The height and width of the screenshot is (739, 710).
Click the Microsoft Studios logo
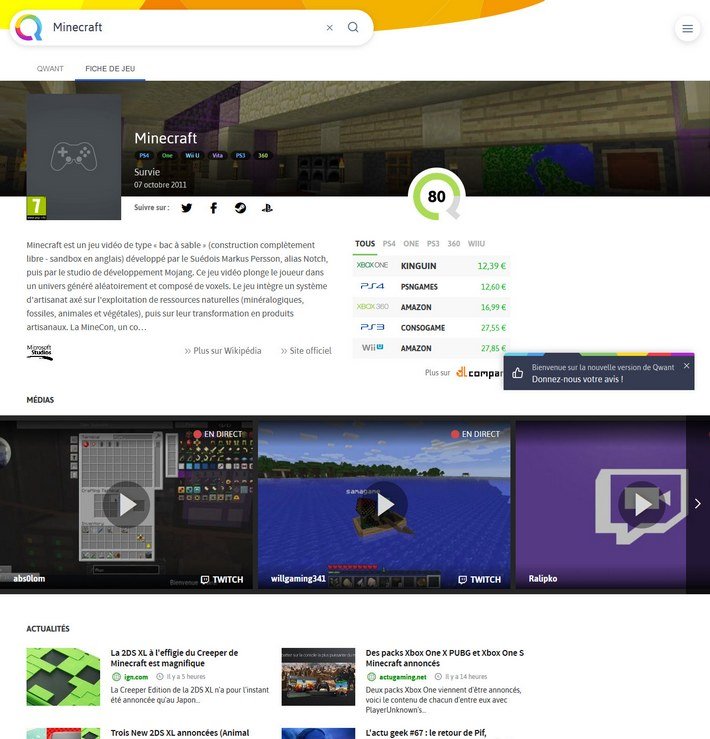pyautogui.click(x=40, y=352)
